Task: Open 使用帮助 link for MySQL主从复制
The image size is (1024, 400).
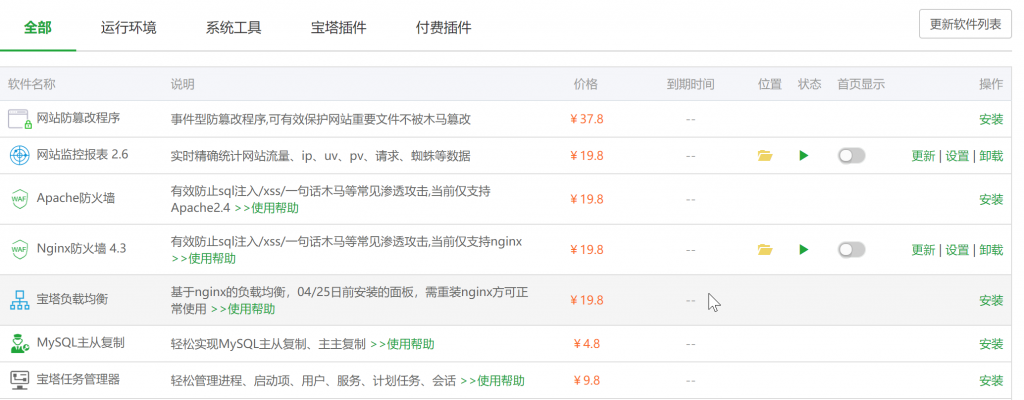Action: 402,344
